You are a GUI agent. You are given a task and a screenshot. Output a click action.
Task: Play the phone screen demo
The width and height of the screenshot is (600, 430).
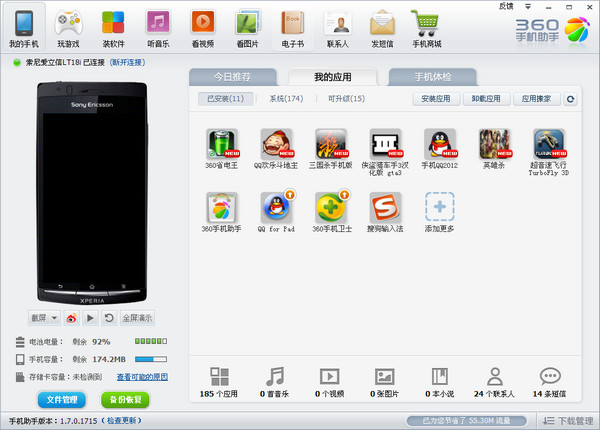coord(90,318)
